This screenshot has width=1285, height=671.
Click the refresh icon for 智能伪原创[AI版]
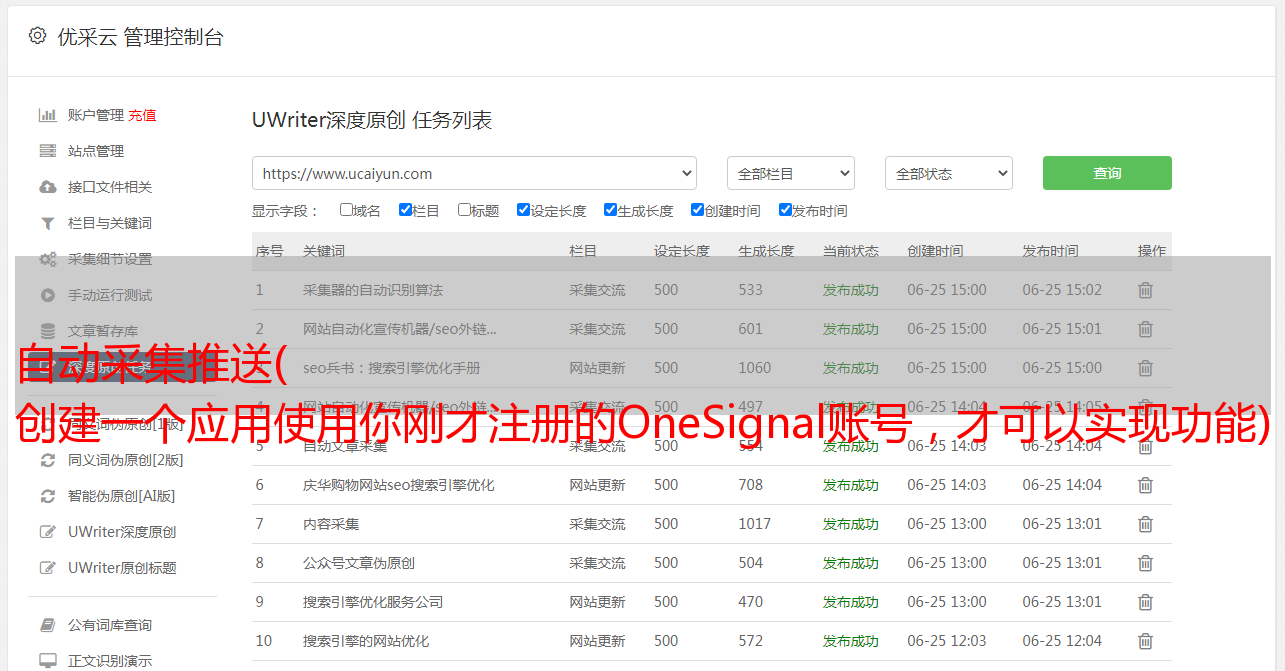tap(47, 496)
